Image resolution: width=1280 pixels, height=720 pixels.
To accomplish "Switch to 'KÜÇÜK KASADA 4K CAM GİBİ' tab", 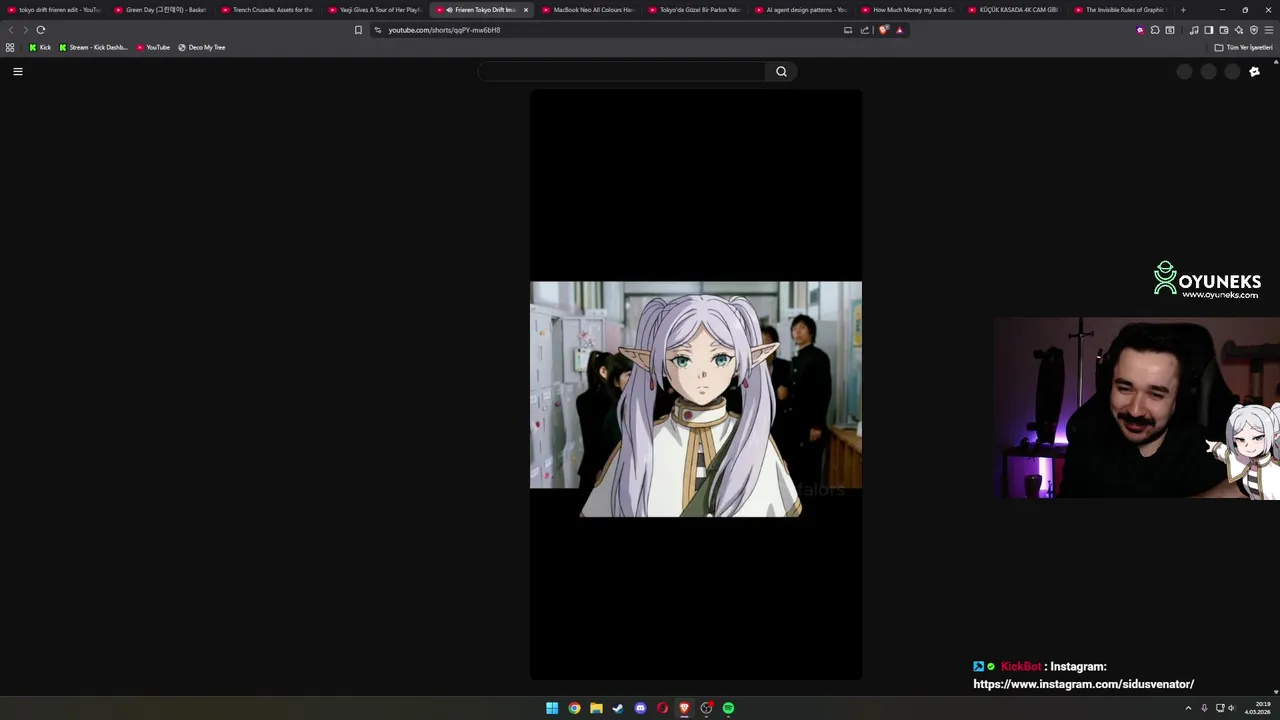I will point(1015,10).
